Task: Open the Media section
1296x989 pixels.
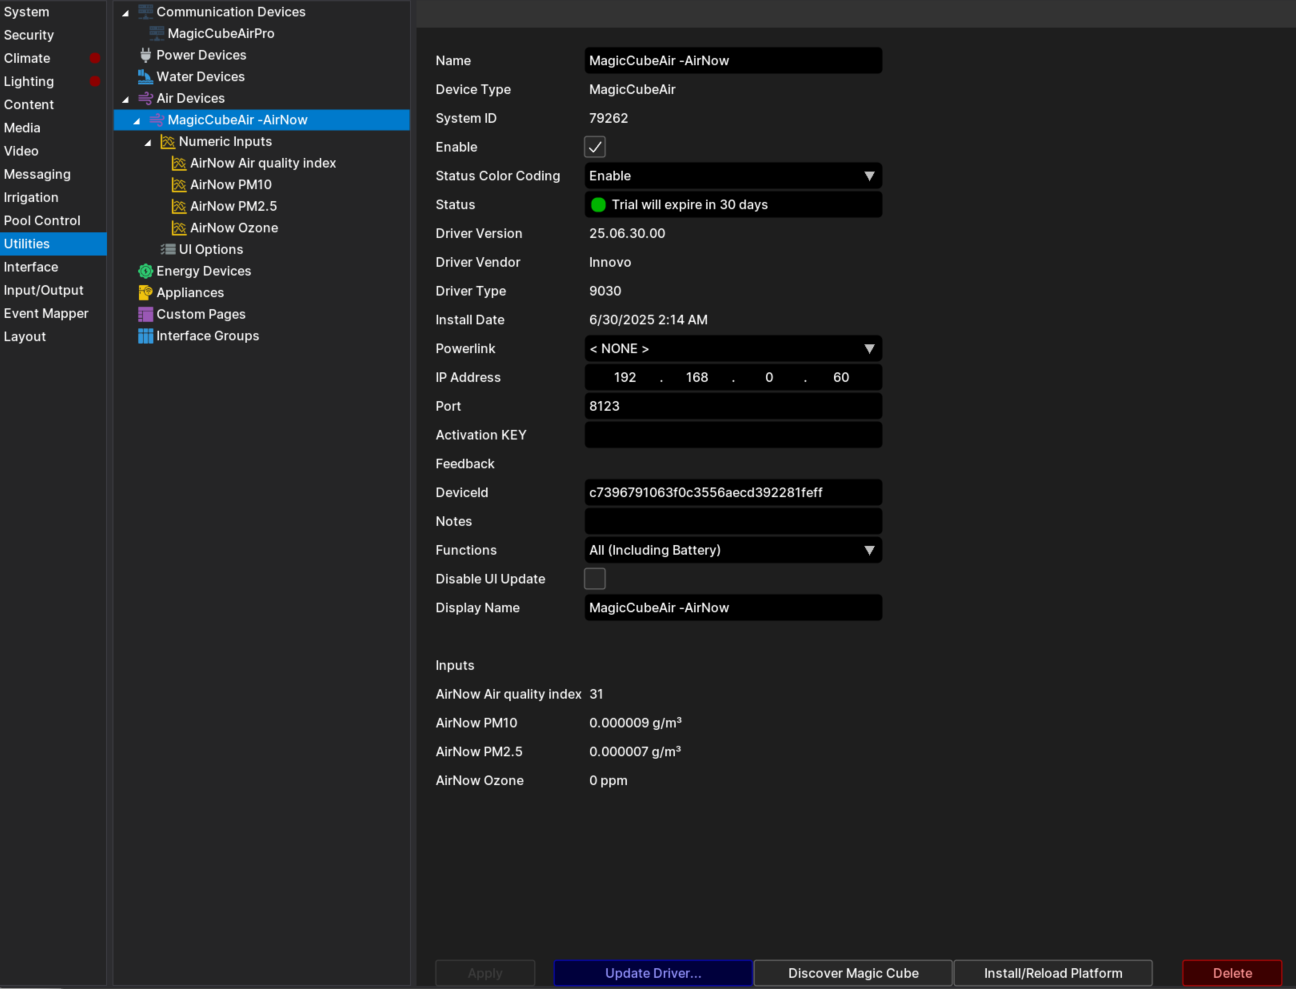Action: tap(53, 128)
